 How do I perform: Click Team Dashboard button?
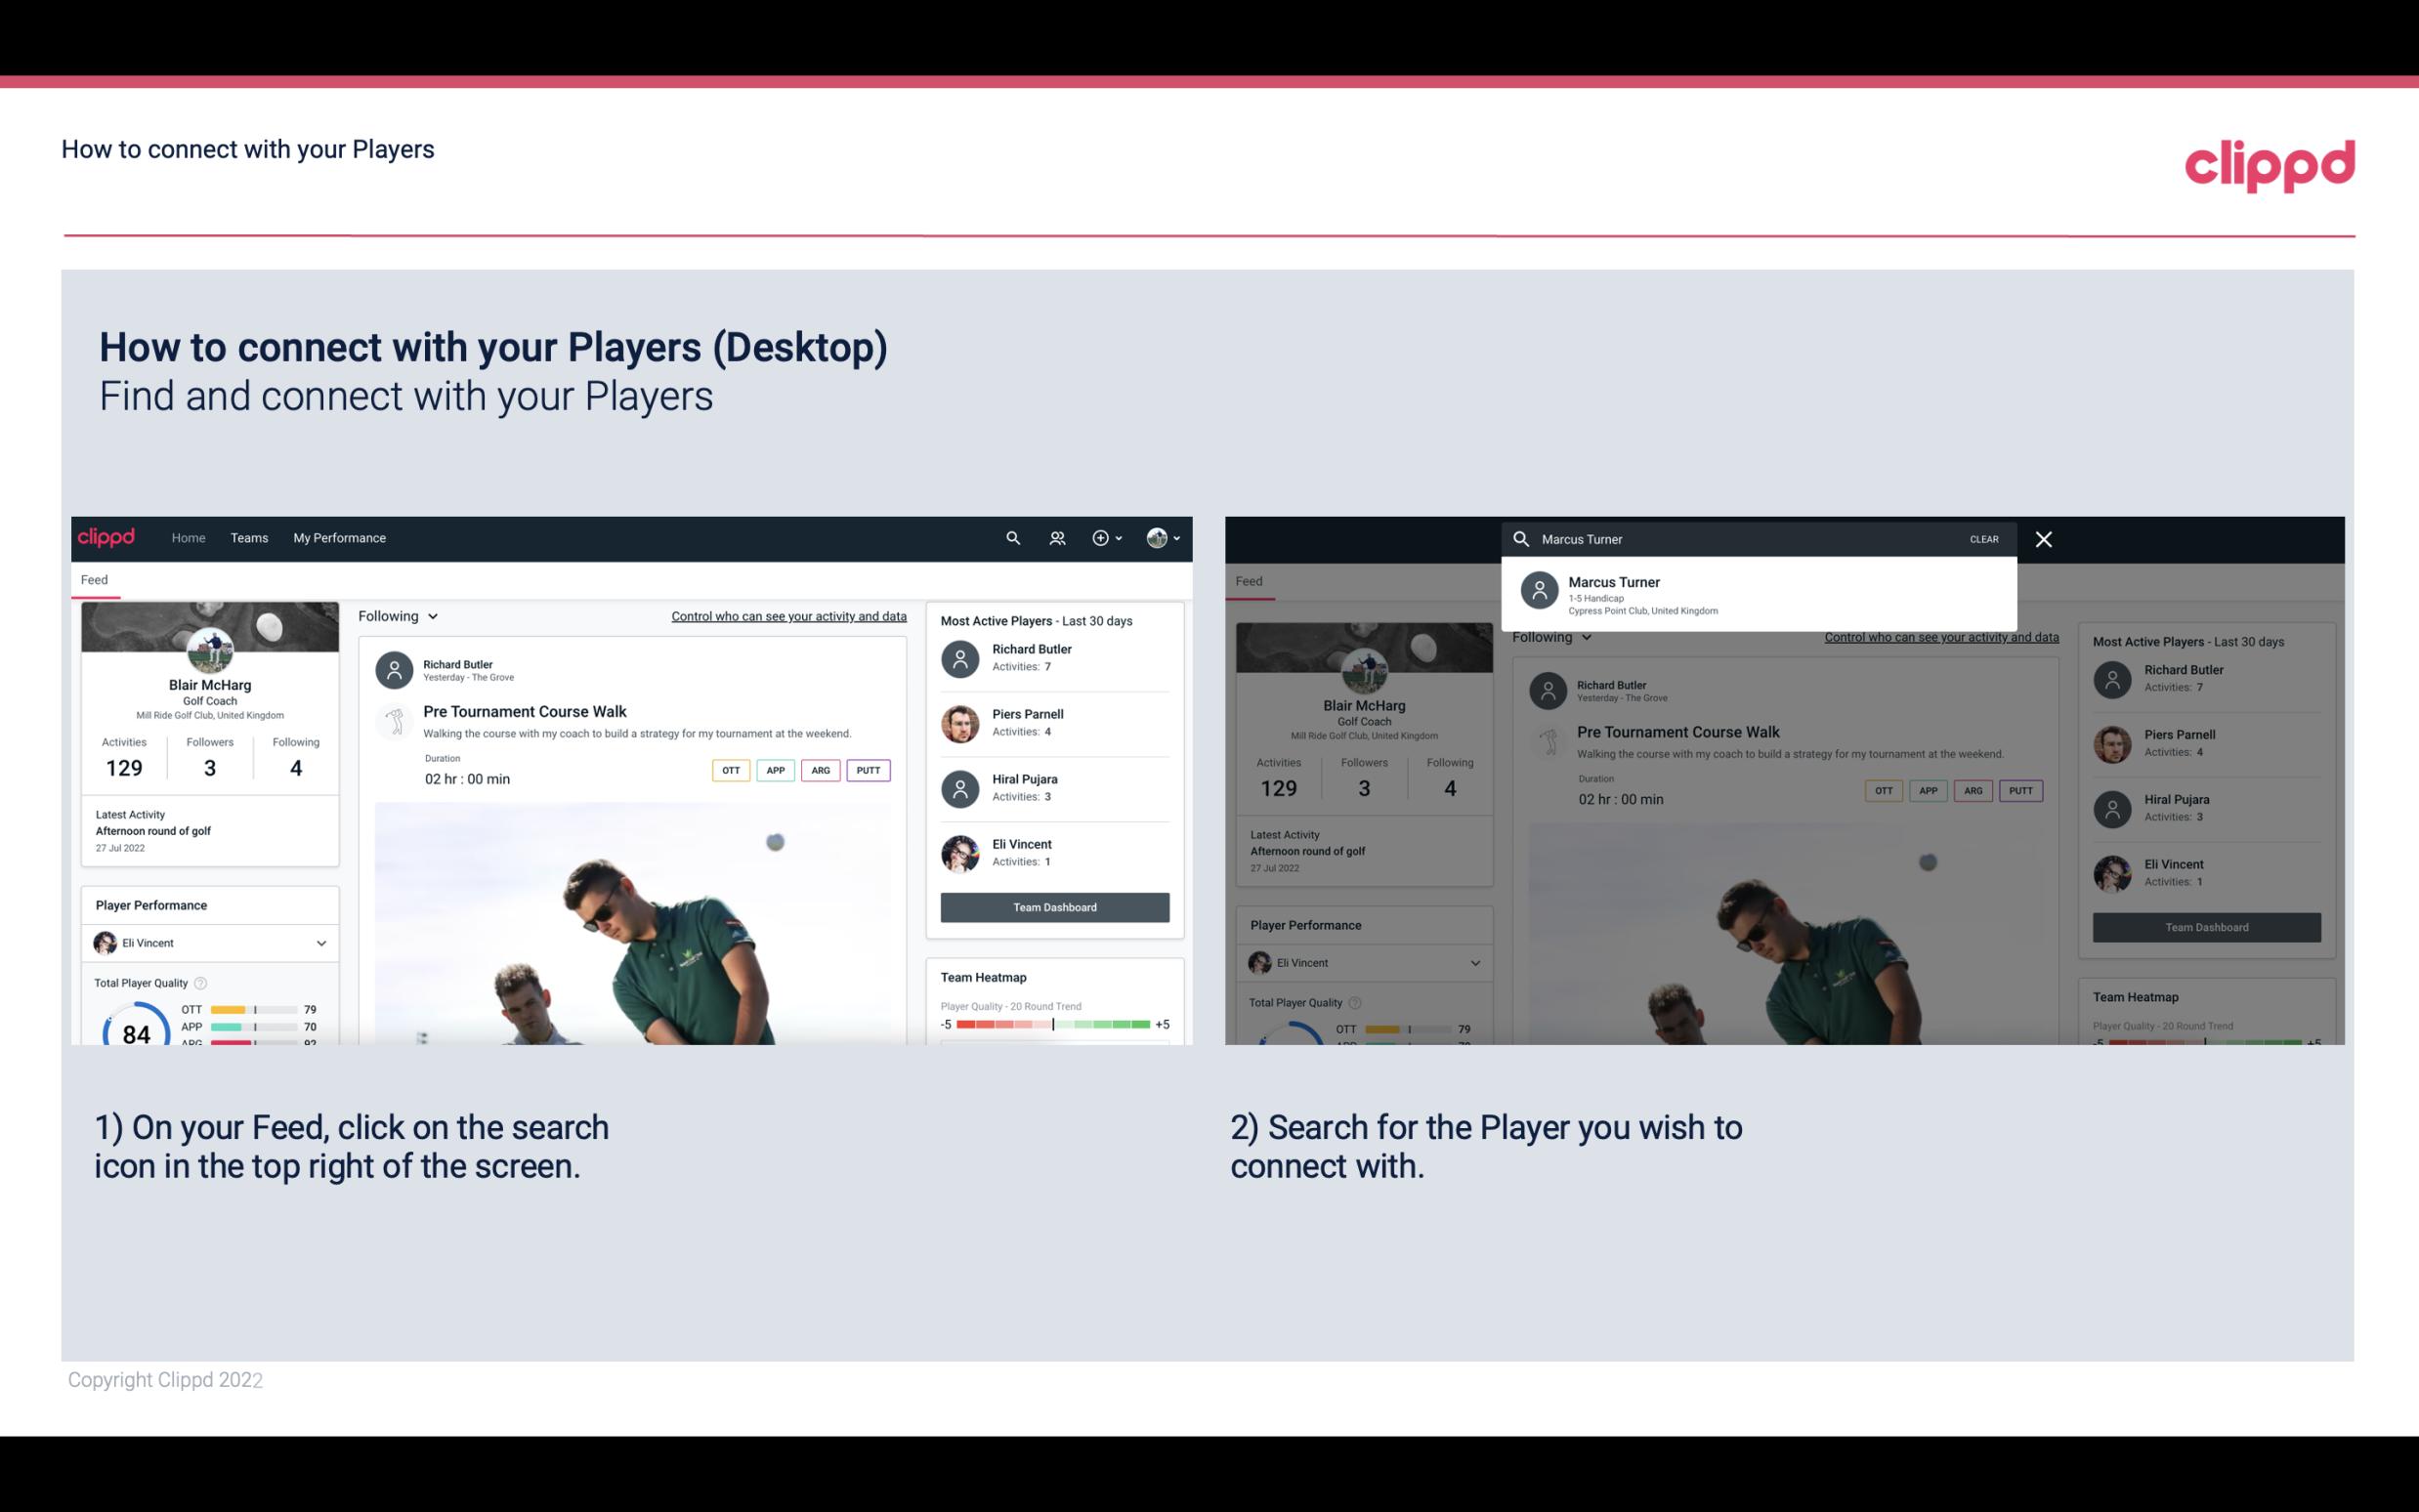click(x=1053, y=905)
